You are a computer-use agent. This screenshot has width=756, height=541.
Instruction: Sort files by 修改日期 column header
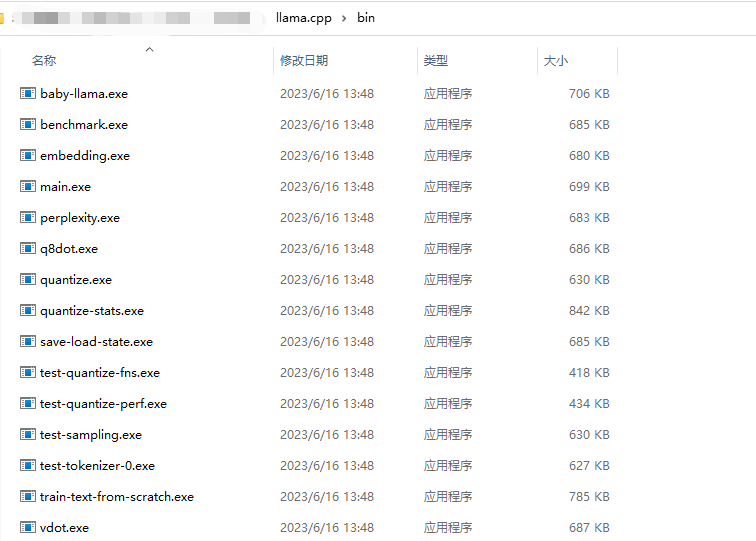304,61
